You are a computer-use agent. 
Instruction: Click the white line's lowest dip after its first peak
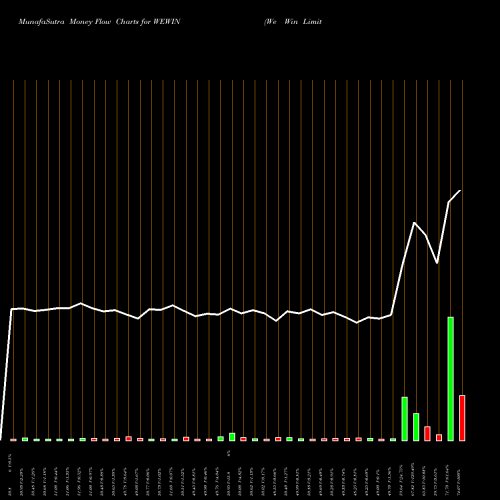437,263
